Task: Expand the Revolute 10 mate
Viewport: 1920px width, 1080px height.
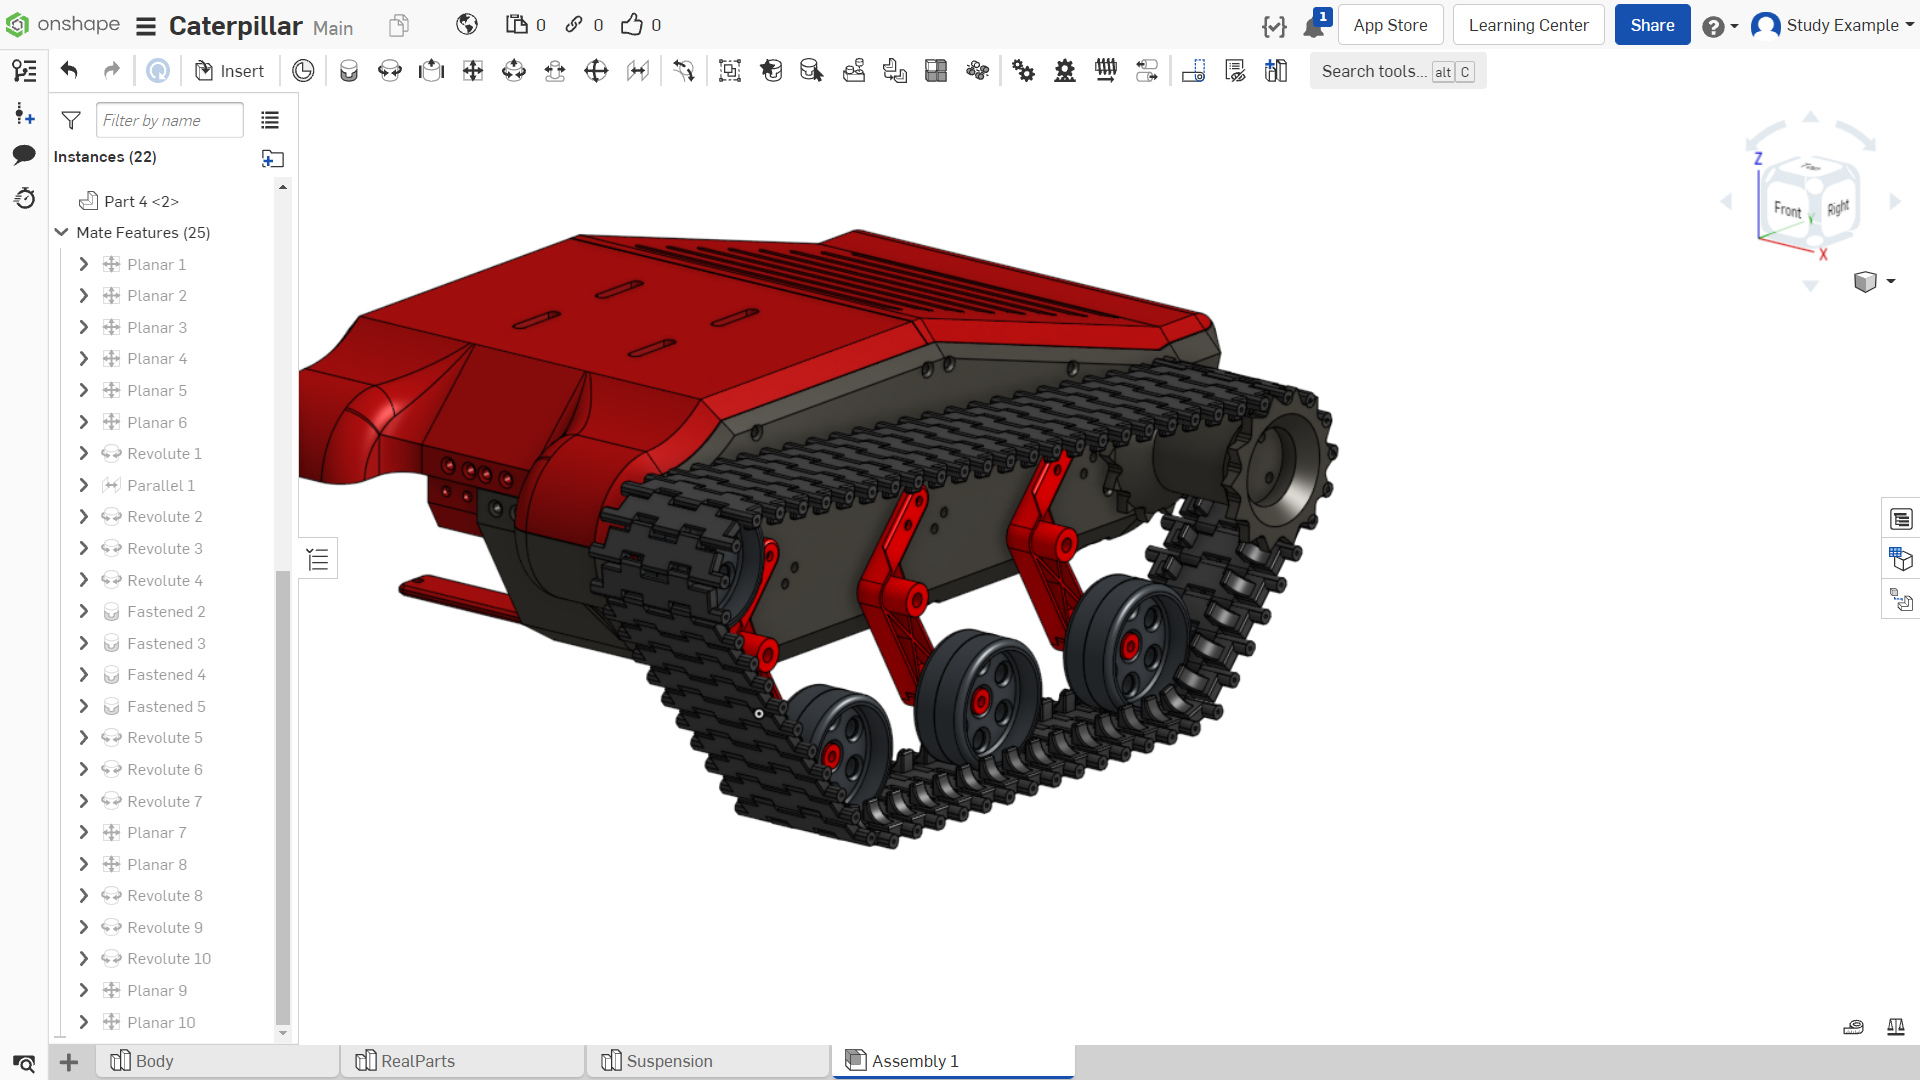Action: click(x=84, y=959)
